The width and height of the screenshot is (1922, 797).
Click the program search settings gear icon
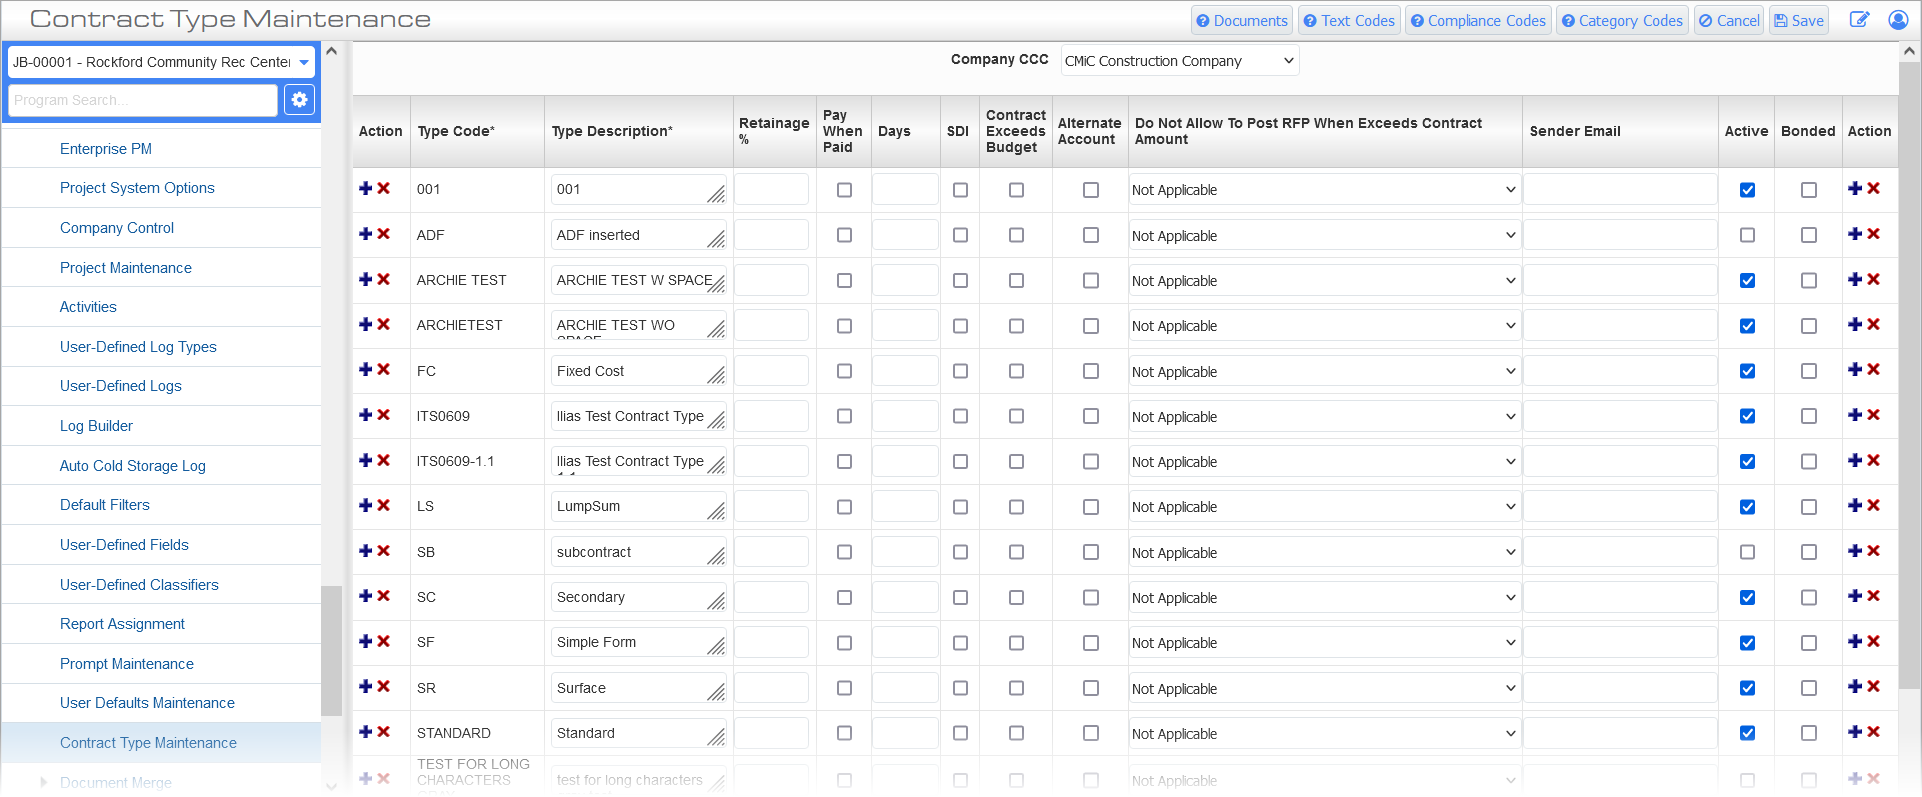pos(299,99)
